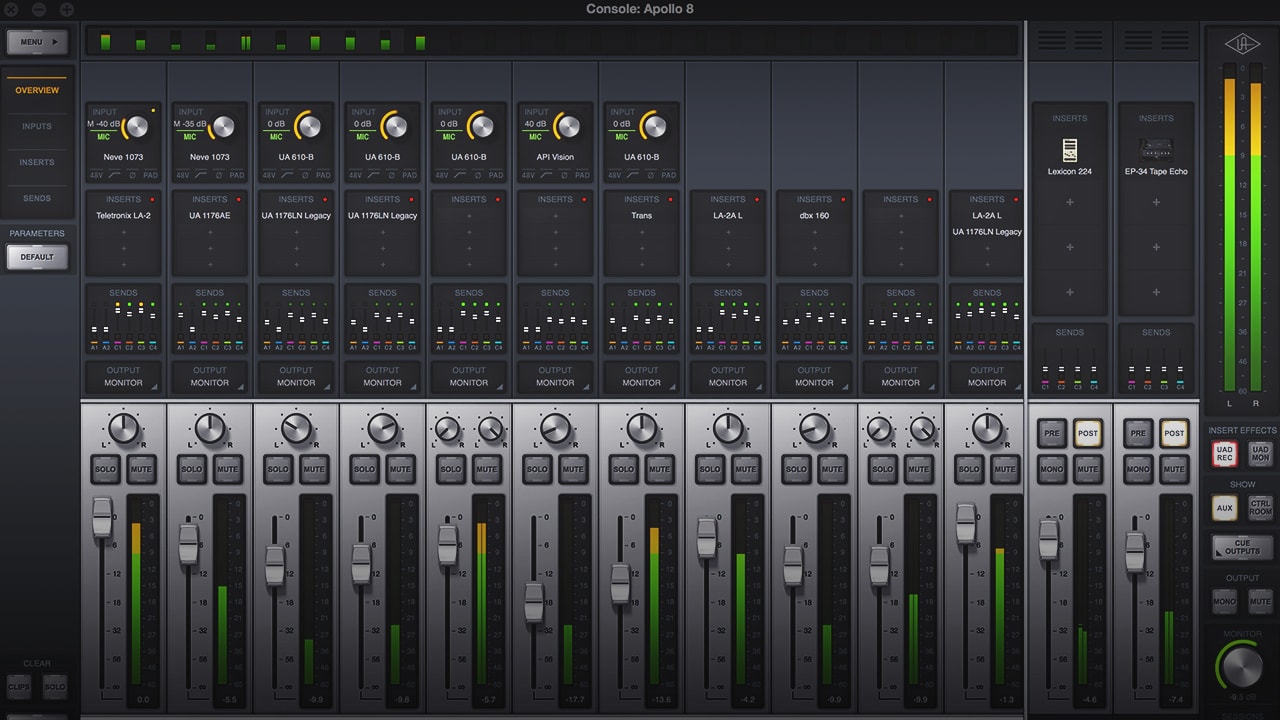Click the DEFAULT parameters button
Screen dimensions: 1280x720
pyautogui.click(x=37, y=257)
